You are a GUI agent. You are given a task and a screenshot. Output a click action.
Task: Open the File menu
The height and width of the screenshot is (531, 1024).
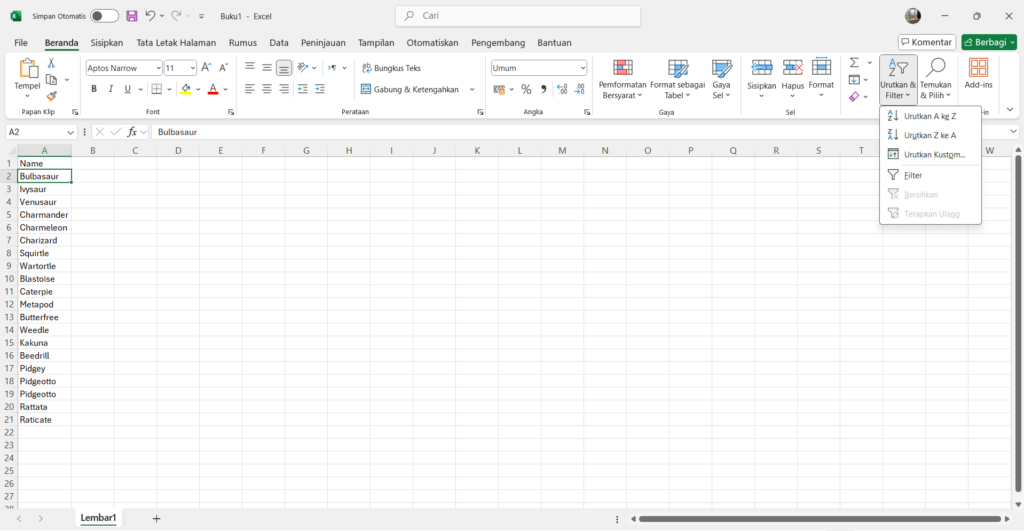click(x=21, y=42)
